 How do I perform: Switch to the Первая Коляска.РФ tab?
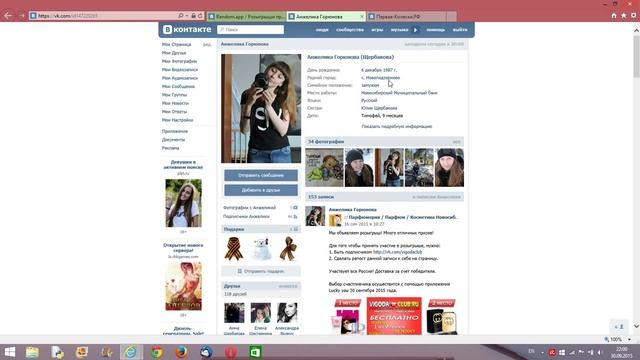pos(406,17)
